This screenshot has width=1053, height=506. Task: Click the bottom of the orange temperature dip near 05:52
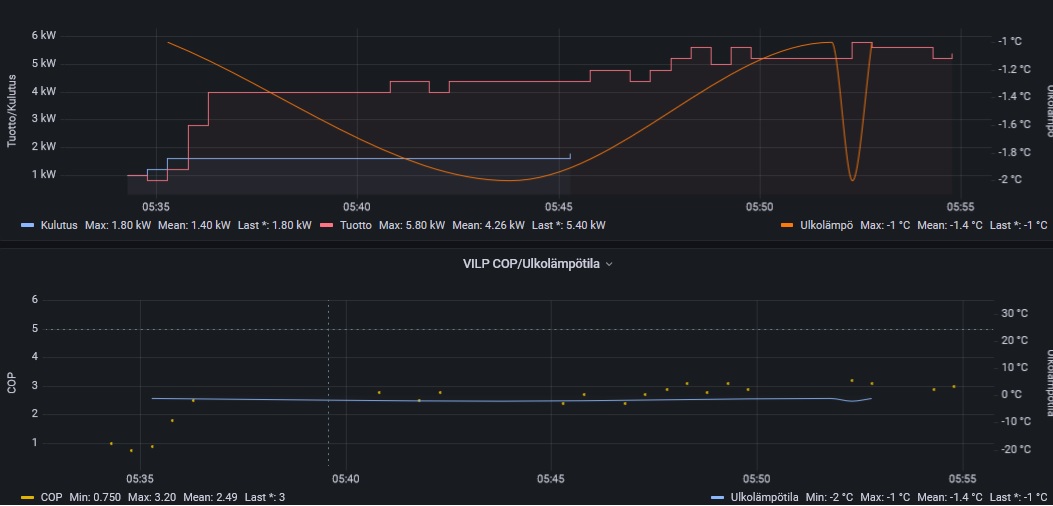[851, 180]
